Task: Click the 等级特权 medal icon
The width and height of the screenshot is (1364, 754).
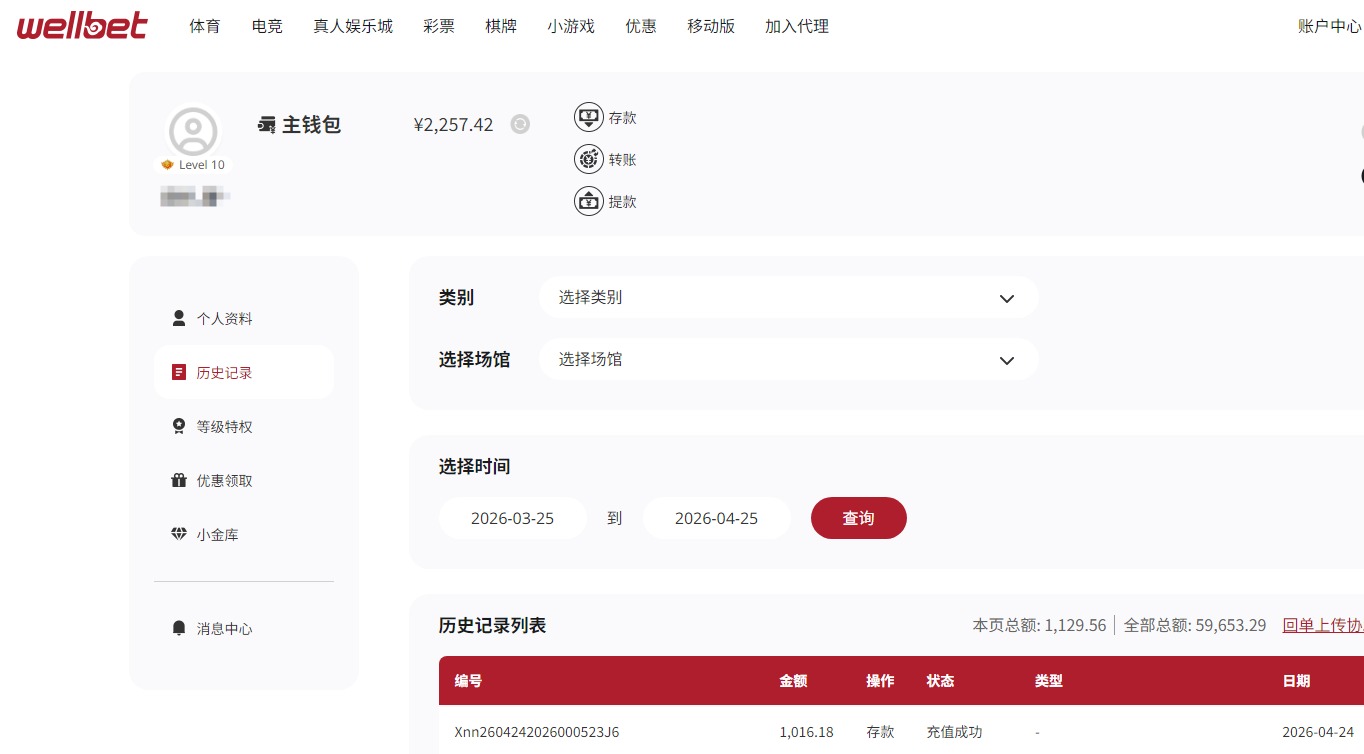Action: coord(179,426)
